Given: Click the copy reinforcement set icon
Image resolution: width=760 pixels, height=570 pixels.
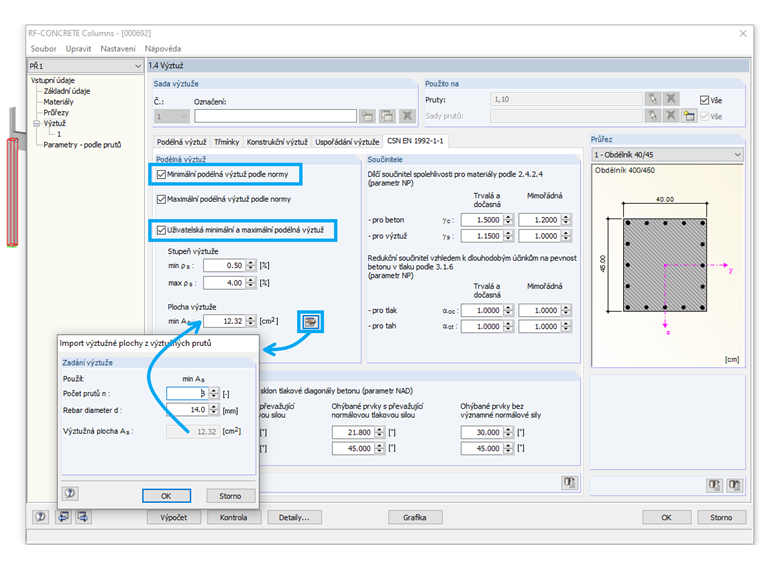Looking at the screenshot, I should coord(387,116).
